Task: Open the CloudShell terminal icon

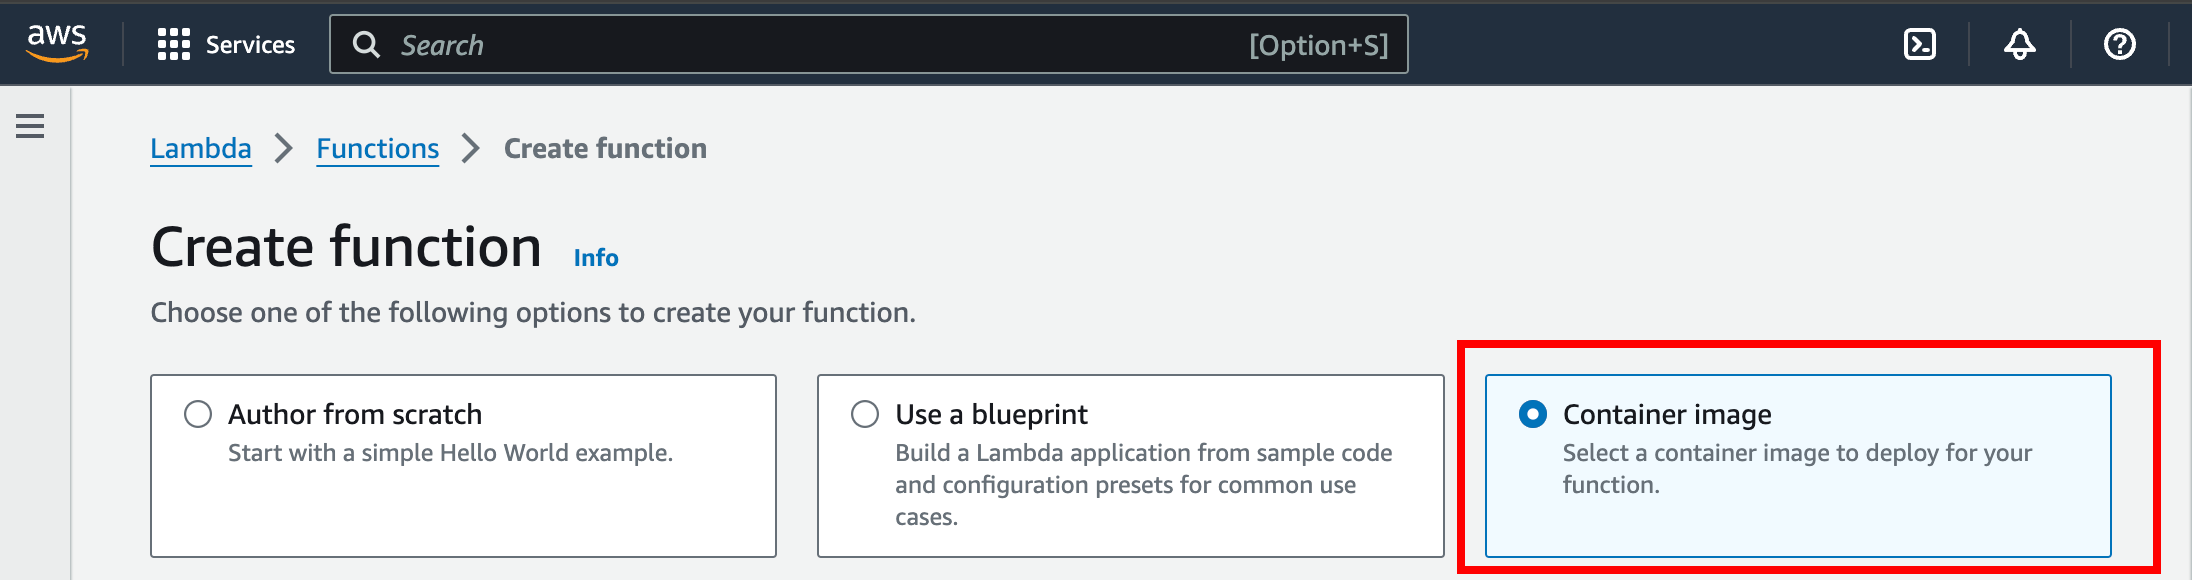Action: pyautogui.click(x=1919, y=44)
